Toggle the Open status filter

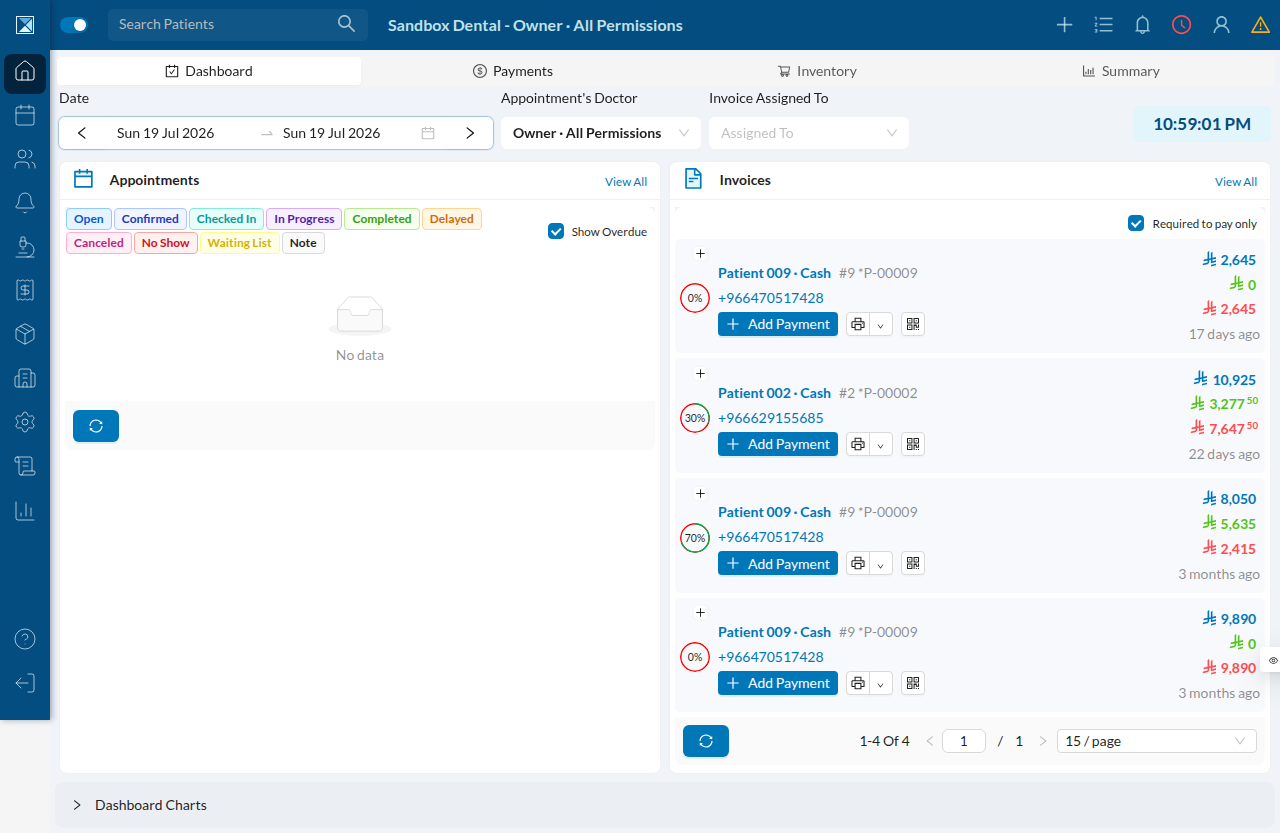tap(89, 219)
